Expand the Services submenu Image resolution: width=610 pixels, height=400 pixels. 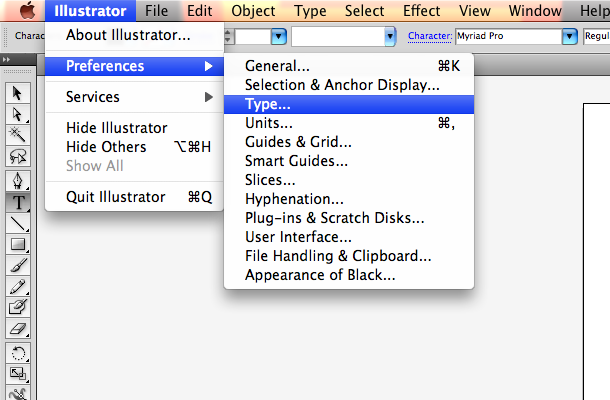[135, 96]
